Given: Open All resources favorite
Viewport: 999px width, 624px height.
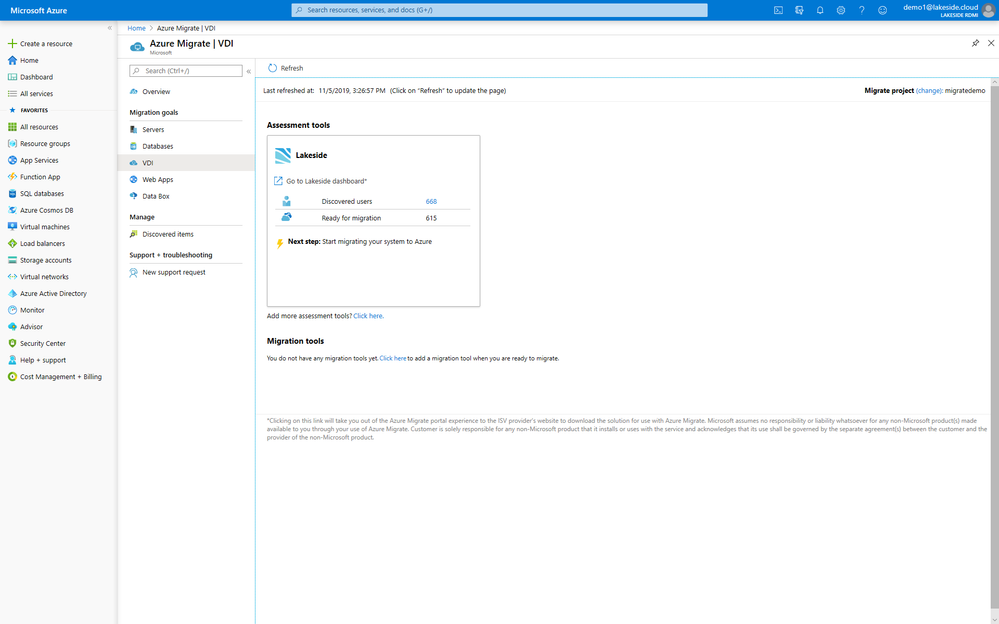Looking at the screenshot, I should pos(39,127).
